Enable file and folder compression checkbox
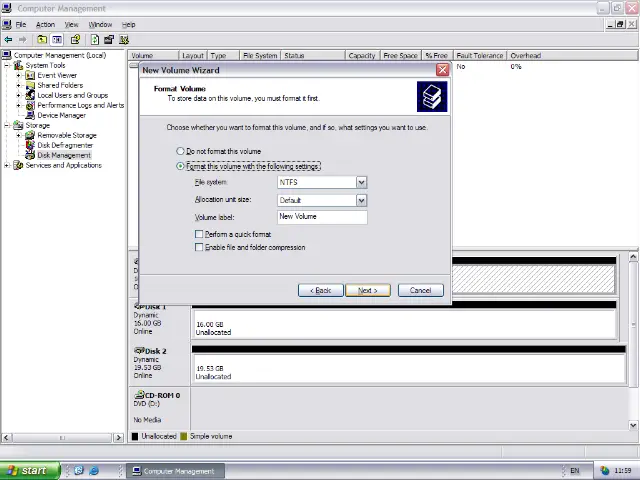Screen dimensions: 640x480 (x=199, y=247)
